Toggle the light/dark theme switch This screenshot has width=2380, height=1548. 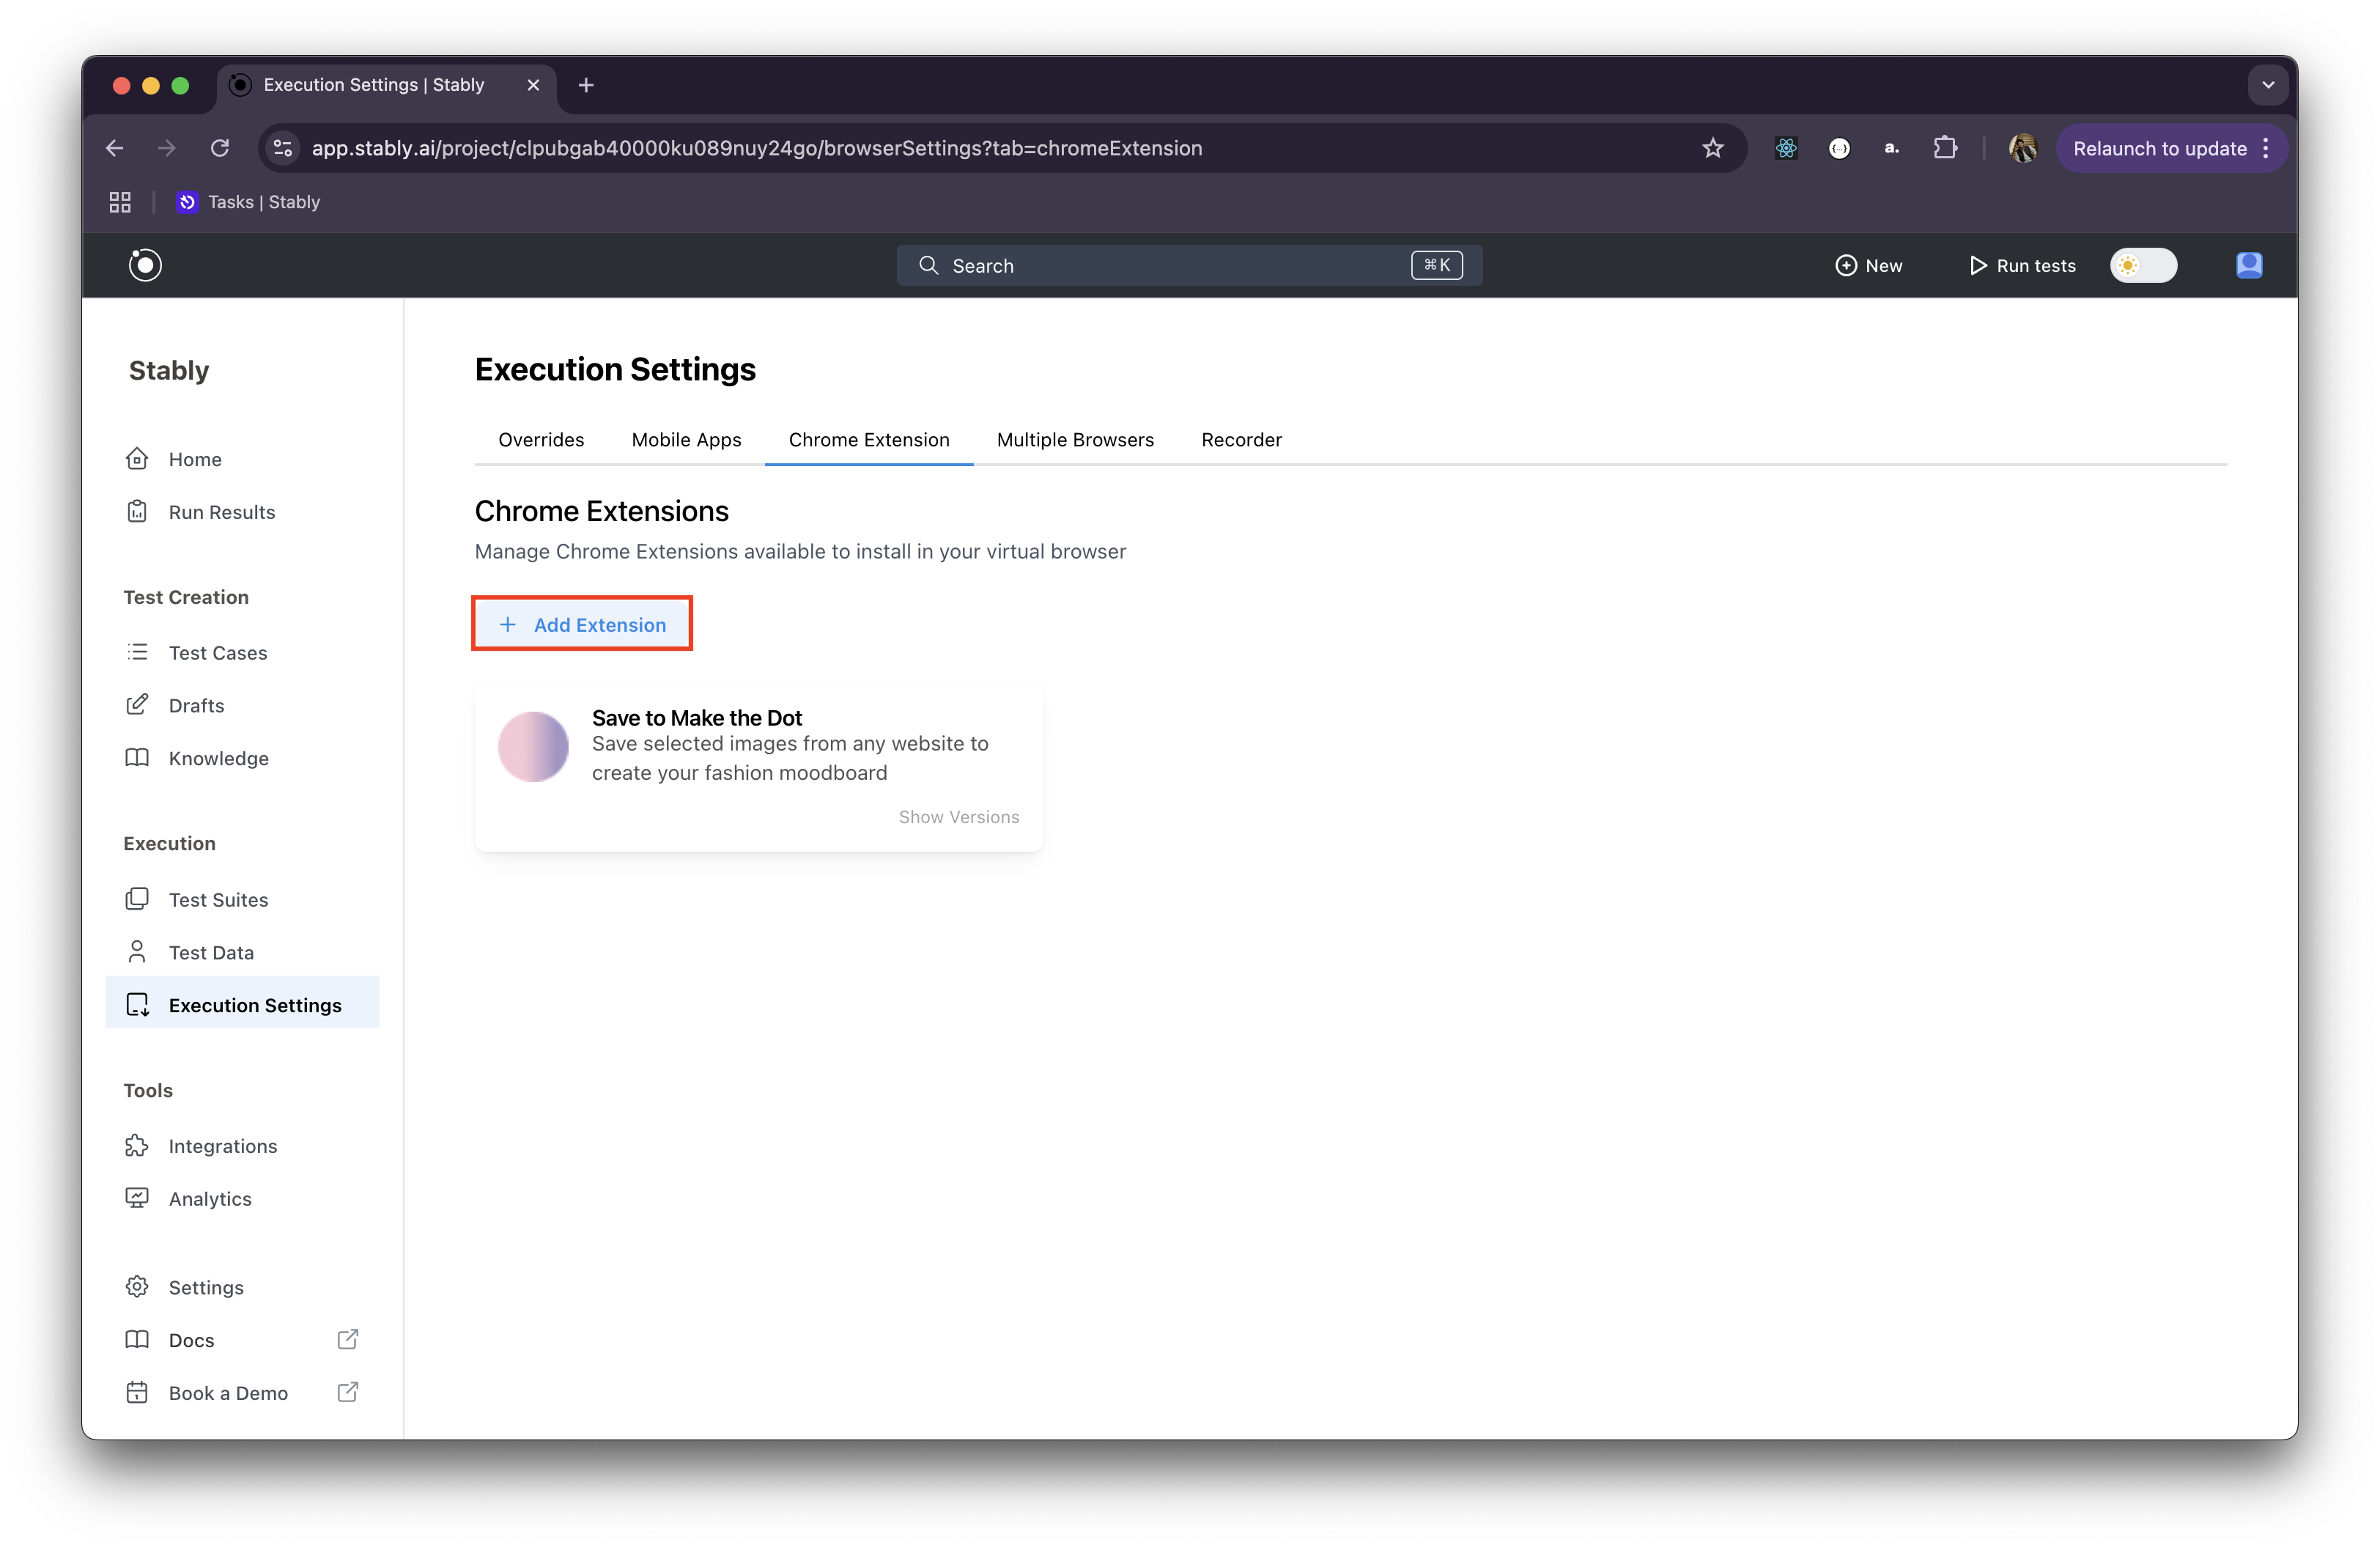(2143, 265)
